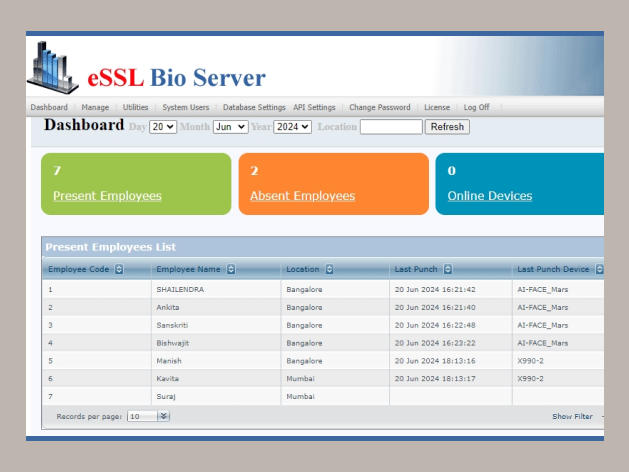Focus the Location text field

pos(391,127)
